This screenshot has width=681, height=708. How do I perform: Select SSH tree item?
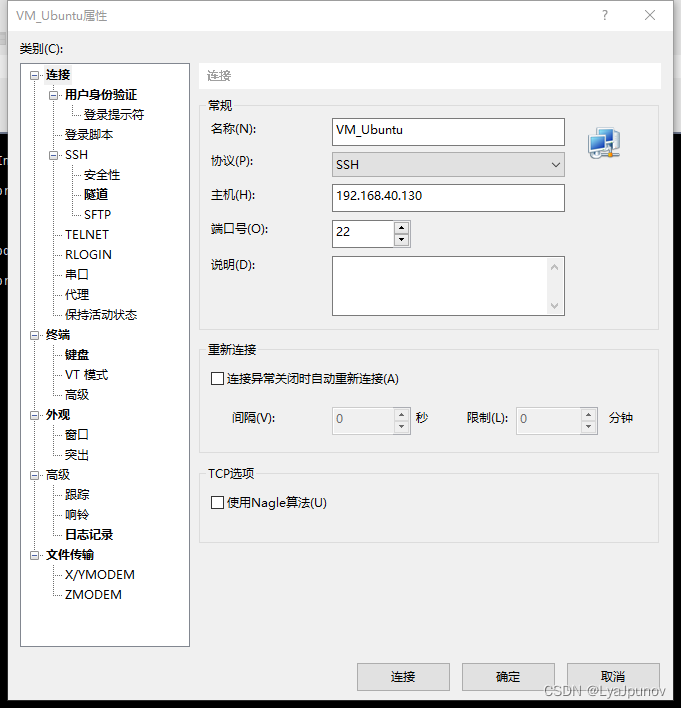point(76,155)
